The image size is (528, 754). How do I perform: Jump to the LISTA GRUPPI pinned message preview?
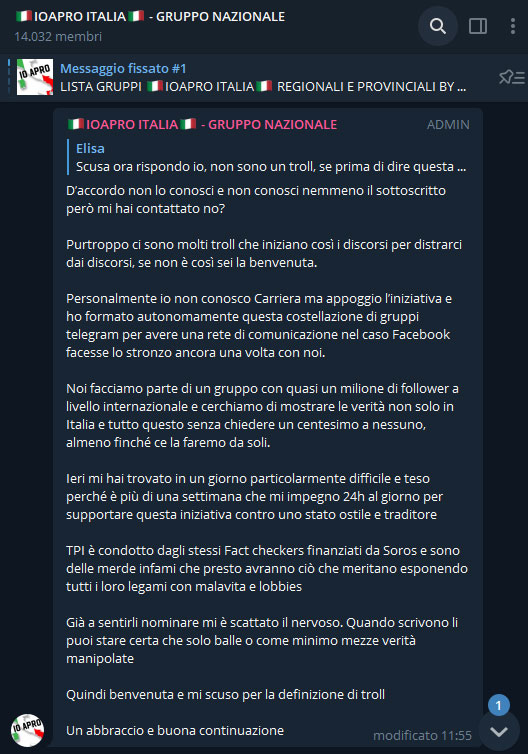263,87
